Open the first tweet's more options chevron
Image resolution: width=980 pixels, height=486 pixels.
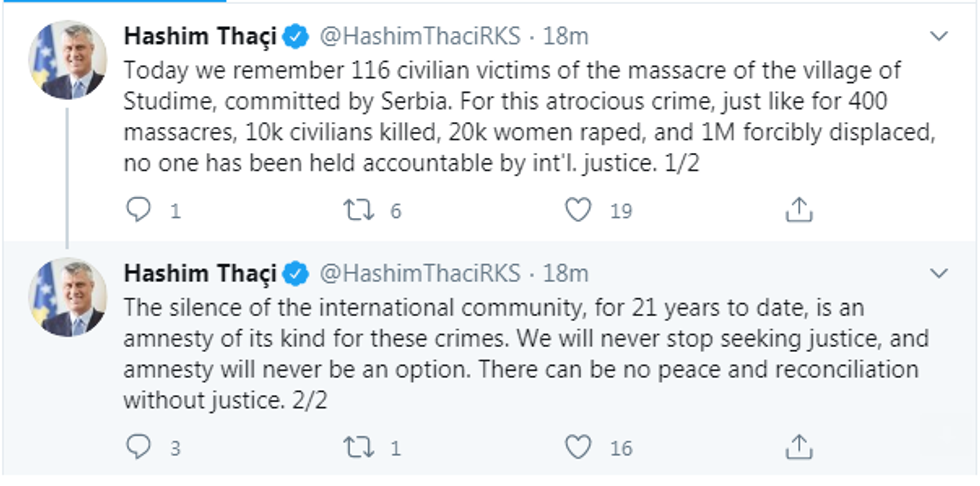(x=939, y=37)
